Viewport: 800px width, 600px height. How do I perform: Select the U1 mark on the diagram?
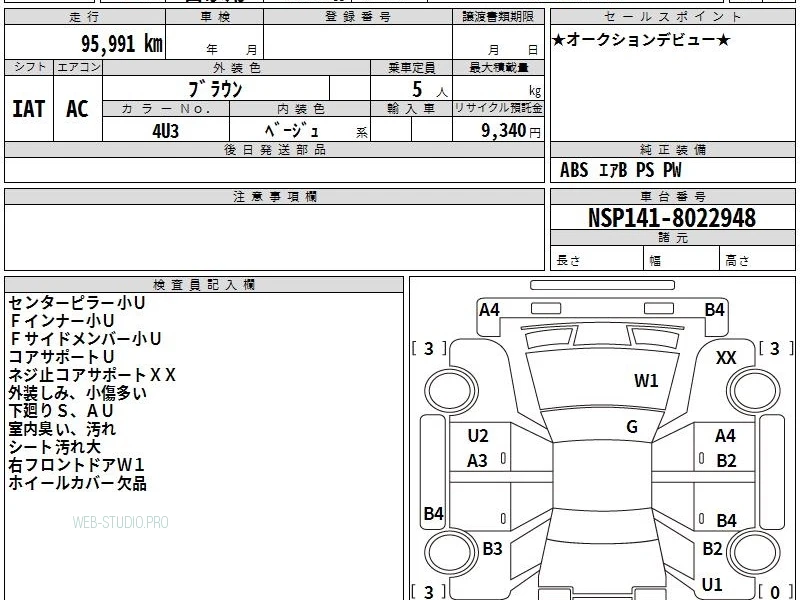(712, 584)
